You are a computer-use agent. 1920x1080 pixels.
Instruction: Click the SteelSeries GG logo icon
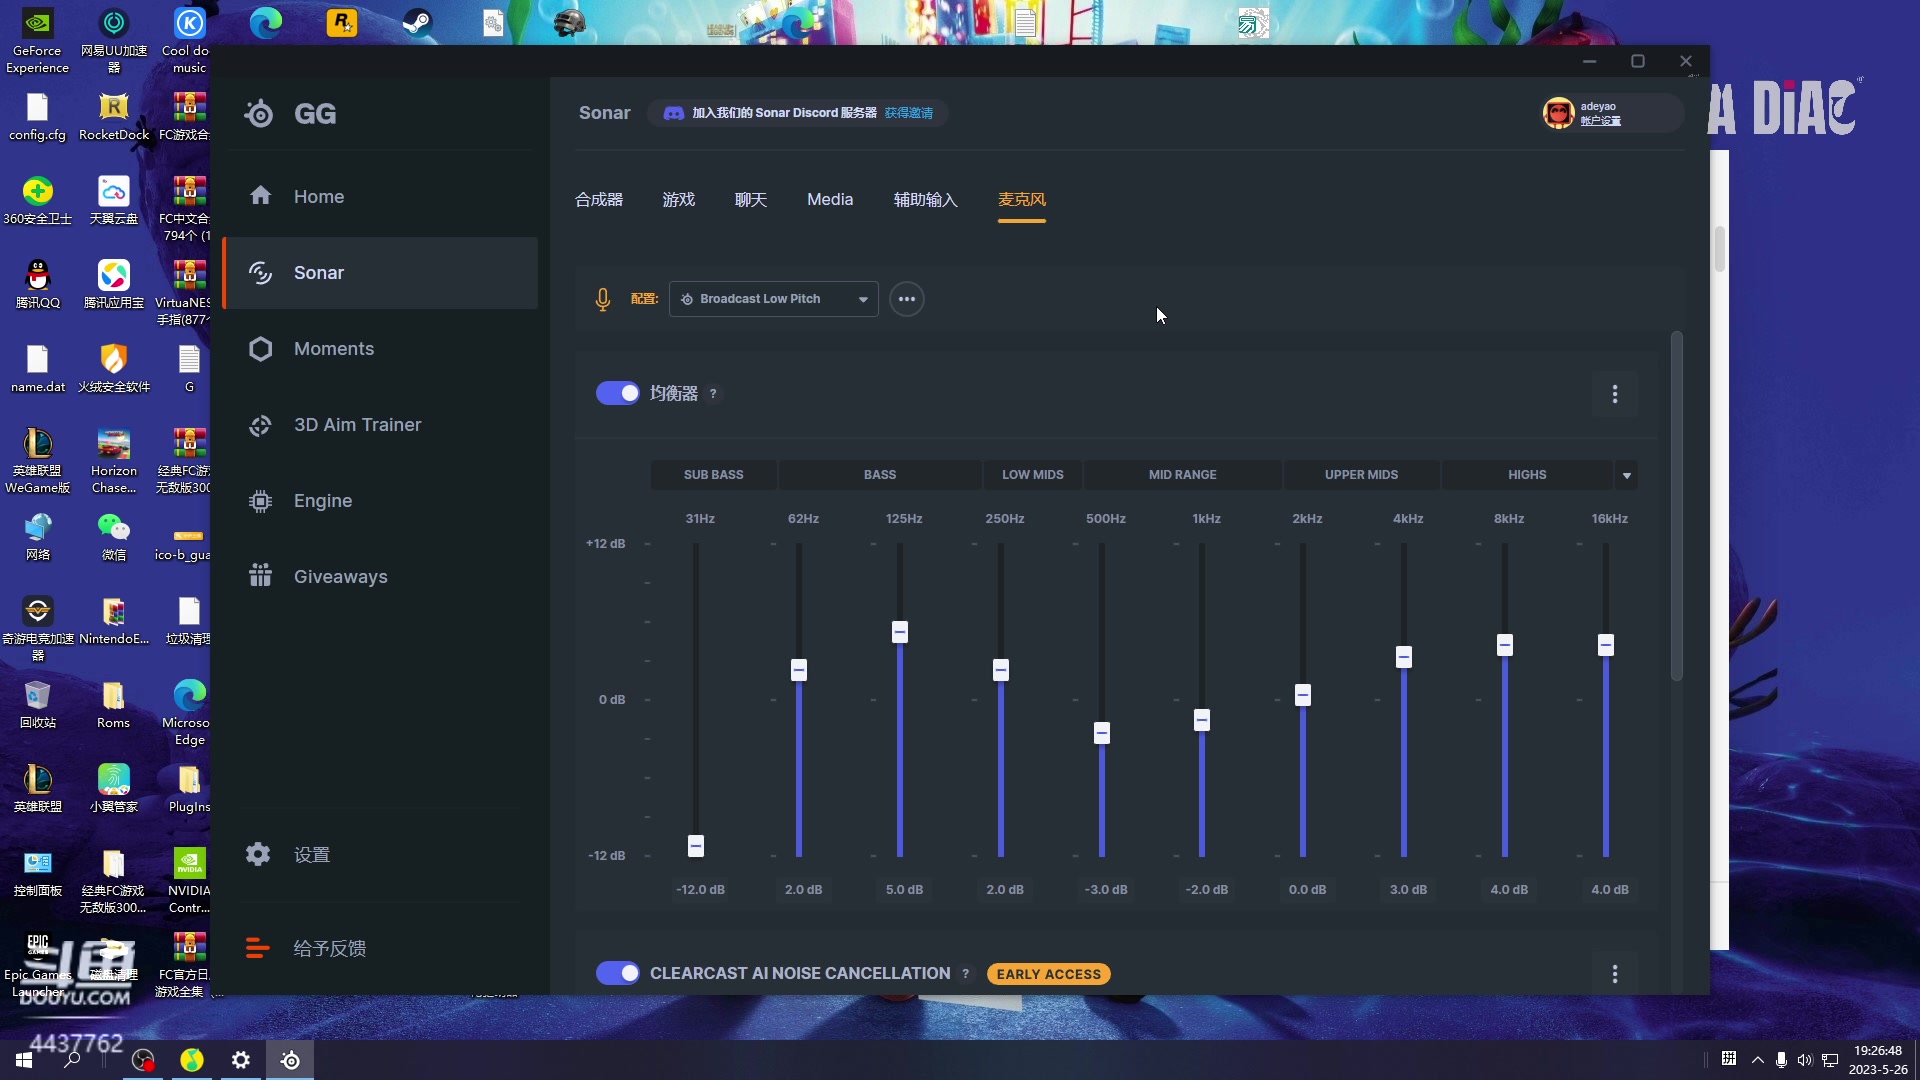(x=259, y=114)
